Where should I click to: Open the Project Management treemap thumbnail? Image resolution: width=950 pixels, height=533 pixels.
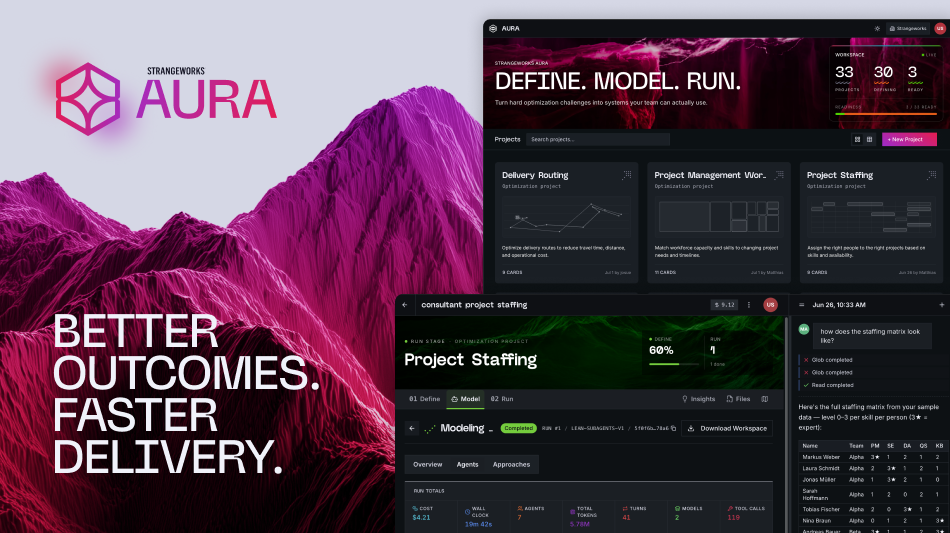tap(719, 217)
